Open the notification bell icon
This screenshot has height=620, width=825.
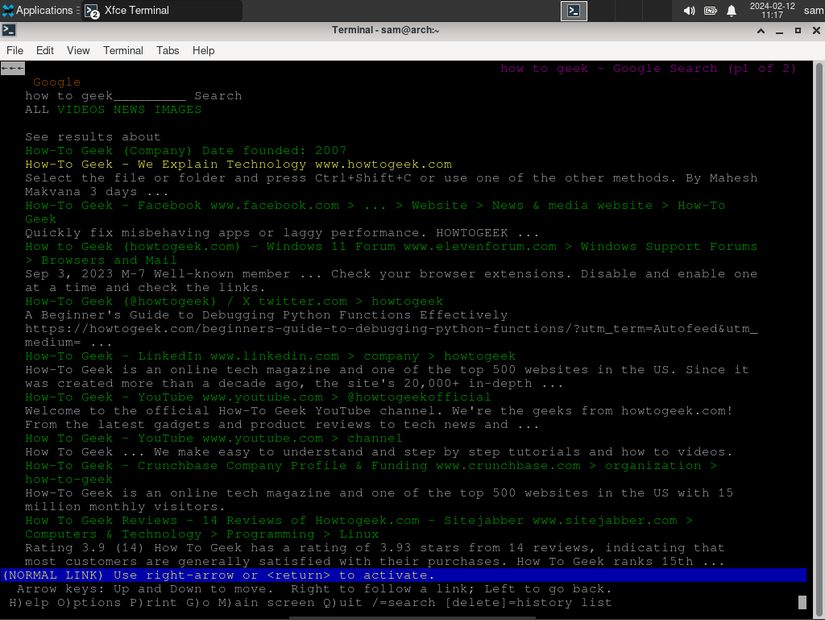coord(731,11)
